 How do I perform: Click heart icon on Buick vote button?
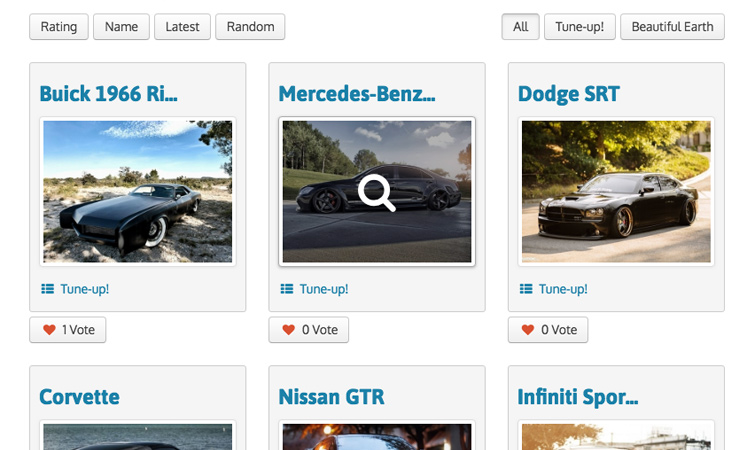(x=49, y=330)
